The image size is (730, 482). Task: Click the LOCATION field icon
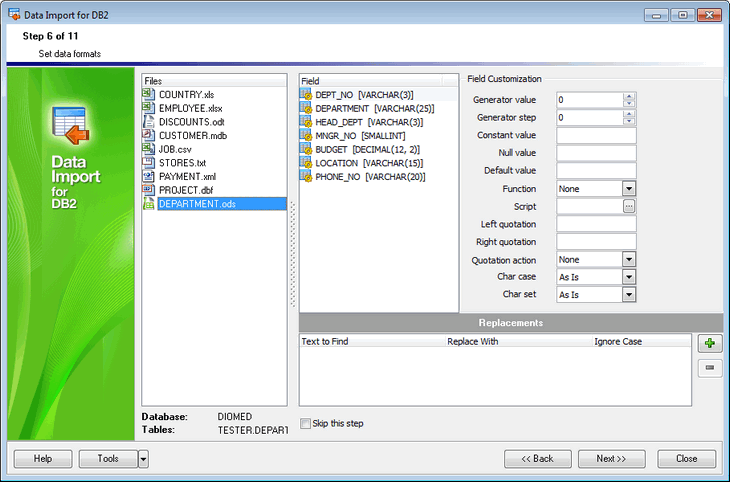click(306, 163)
